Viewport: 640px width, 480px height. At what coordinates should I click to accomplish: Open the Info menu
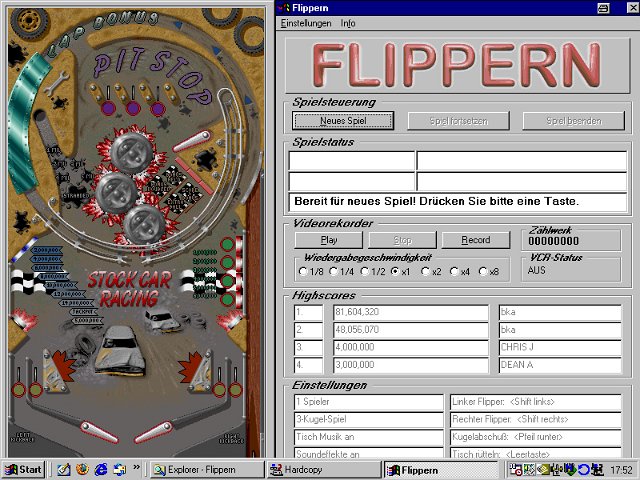click(348, 23)
